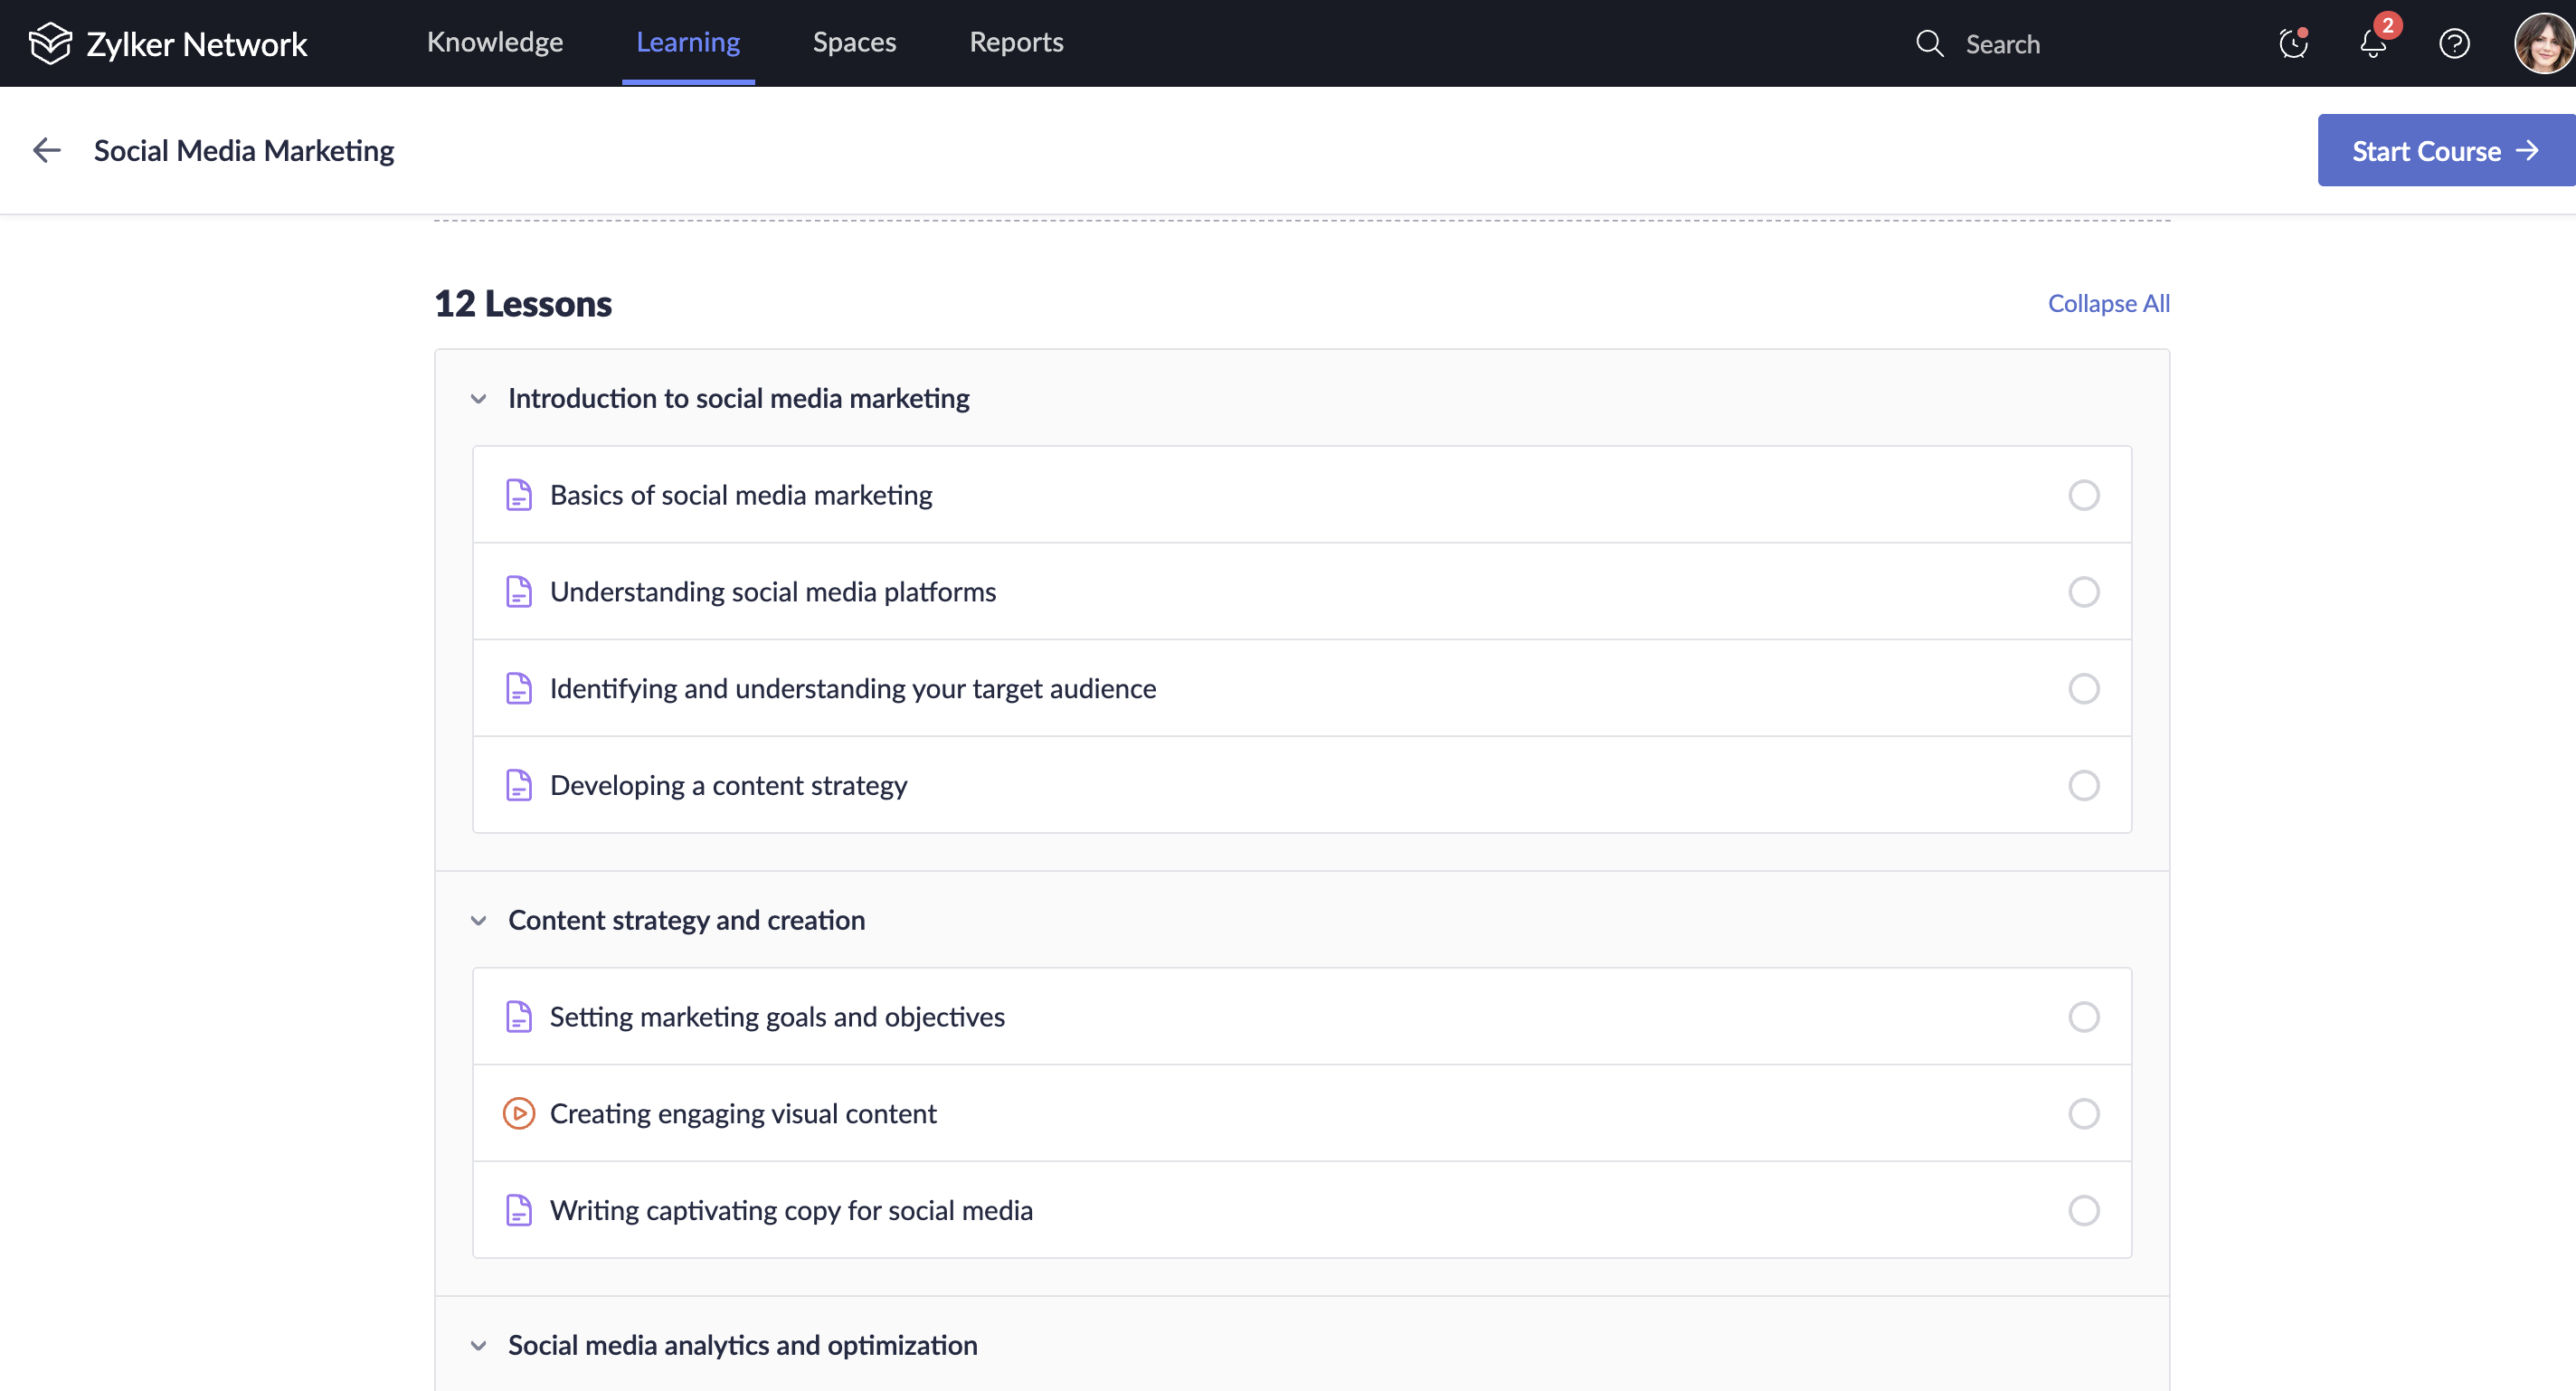This screenshot has width=2576, height=1391.
Task: Open lesson Understanding social media platforms
Action: pyautogui.click(x=772, y=592)
